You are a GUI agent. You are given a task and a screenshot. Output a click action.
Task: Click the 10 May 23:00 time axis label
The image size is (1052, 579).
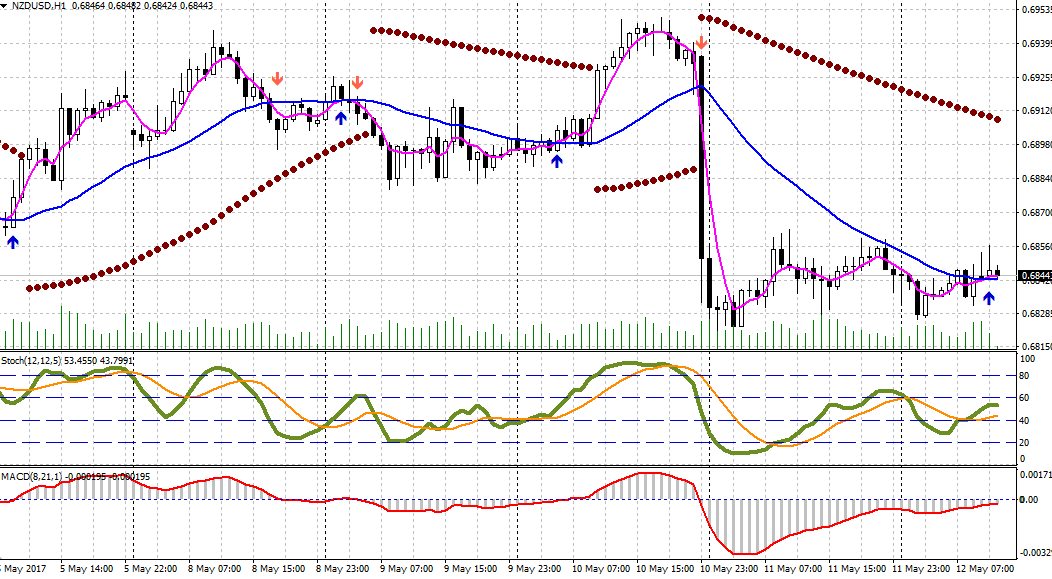click(726, 569)
